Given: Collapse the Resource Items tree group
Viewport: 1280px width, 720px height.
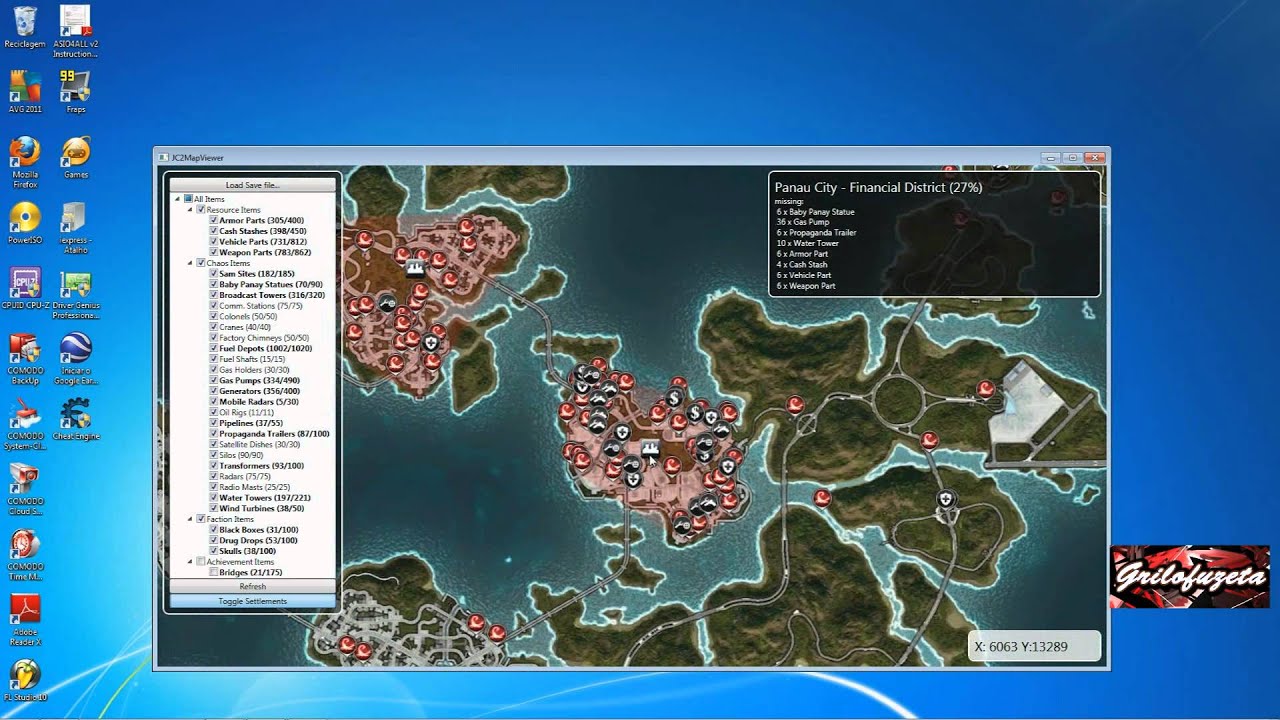Looking at the screenshot, I should coord(190,210).
